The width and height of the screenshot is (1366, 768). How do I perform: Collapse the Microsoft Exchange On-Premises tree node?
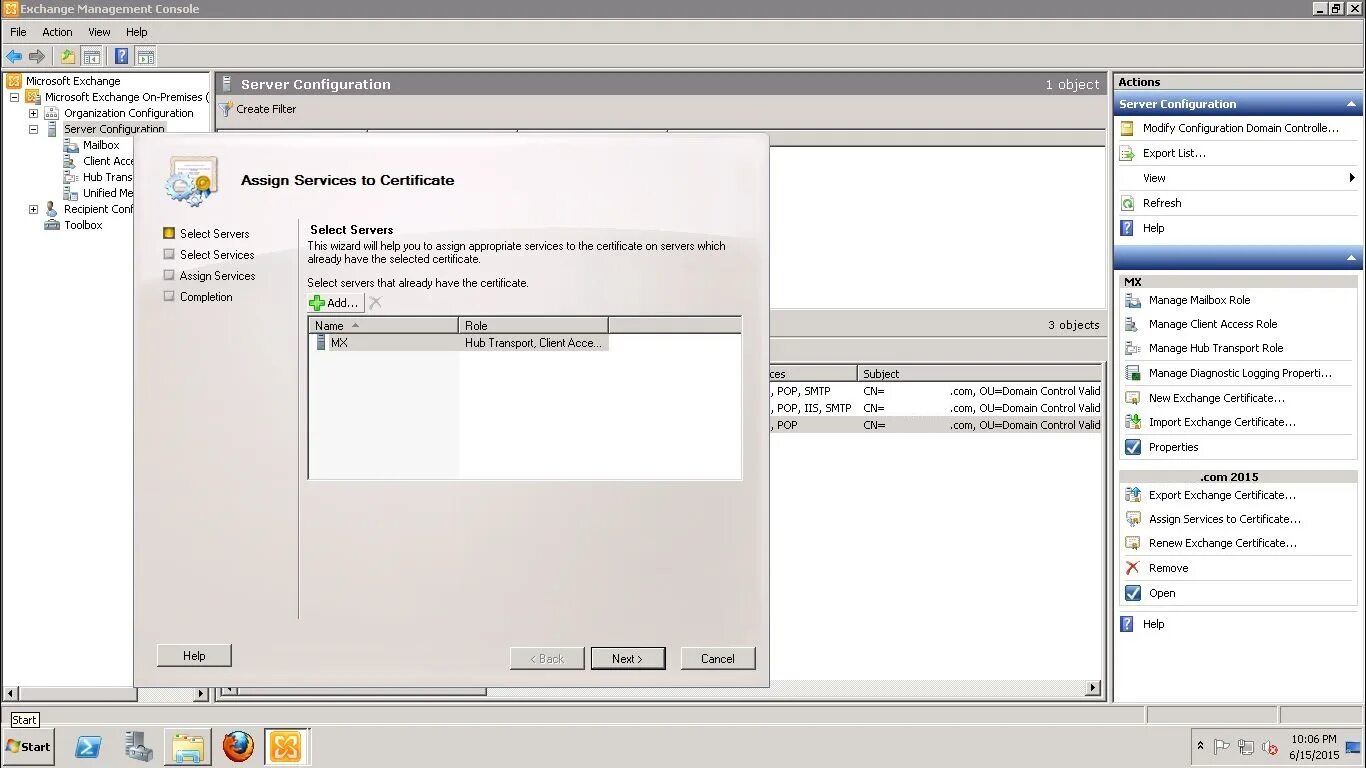[14, 97]
